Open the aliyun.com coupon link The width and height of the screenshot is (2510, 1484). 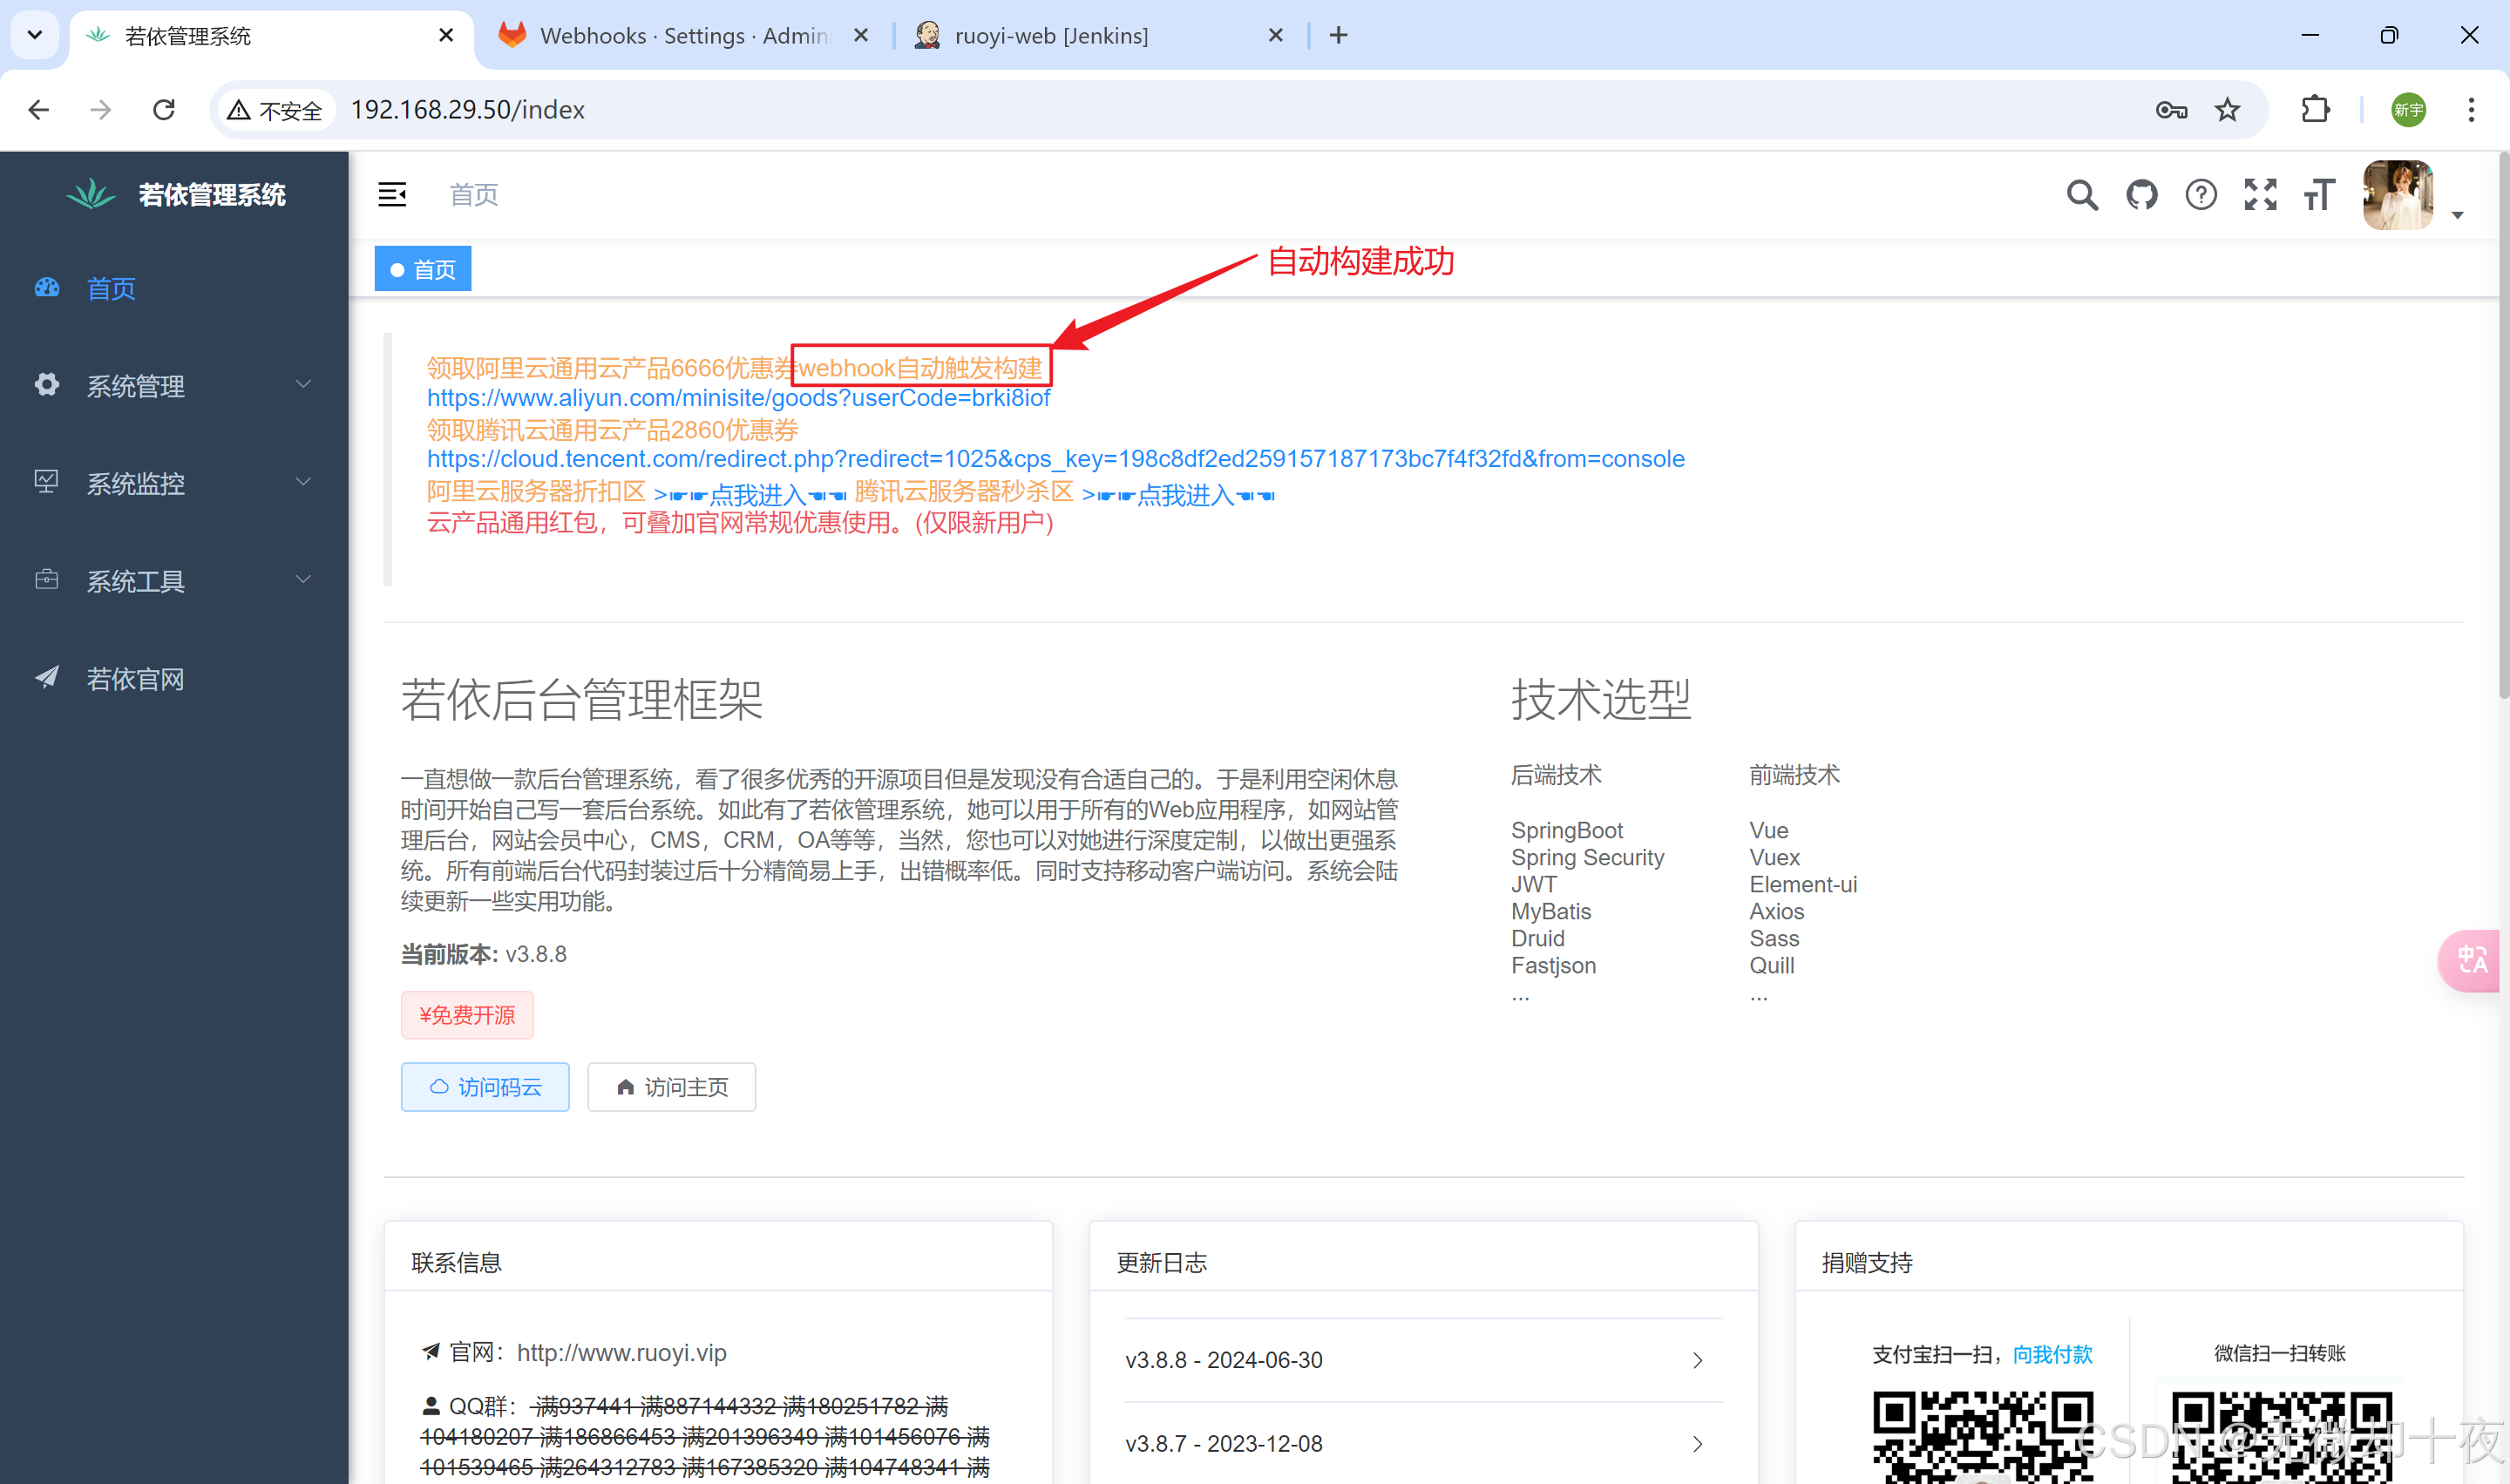(x=738, y=398)
